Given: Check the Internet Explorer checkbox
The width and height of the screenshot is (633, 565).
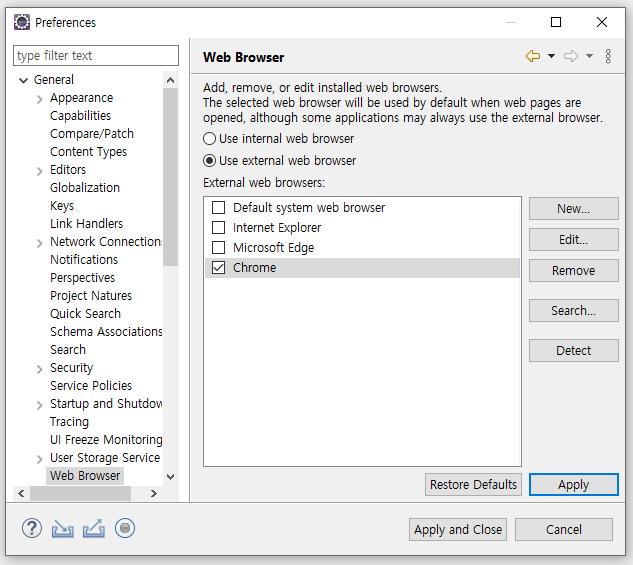Looking at the screenshot, I should point(218,228).
